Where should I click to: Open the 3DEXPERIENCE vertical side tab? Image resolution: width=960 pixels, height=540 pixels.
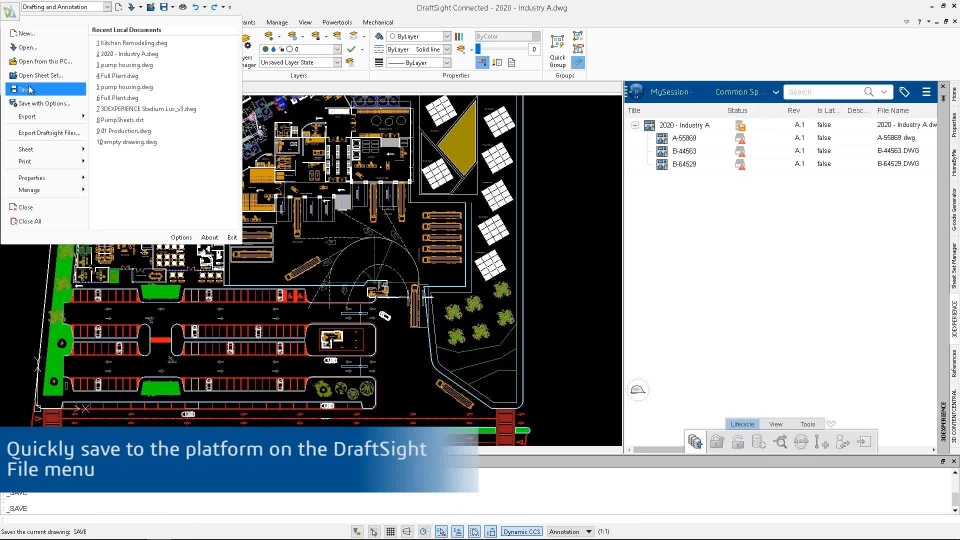point(954,319)
